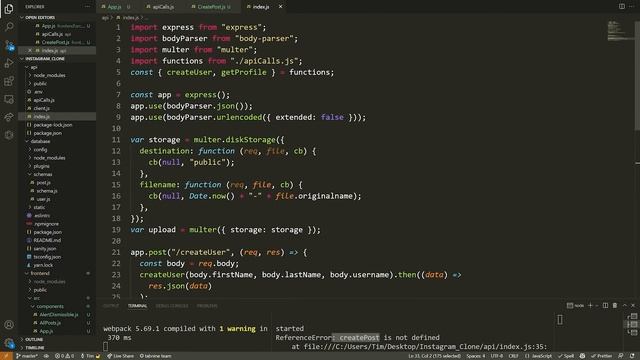Change Spaces: 4 indentation setting

pyautogui.click(x=476, y=356)
